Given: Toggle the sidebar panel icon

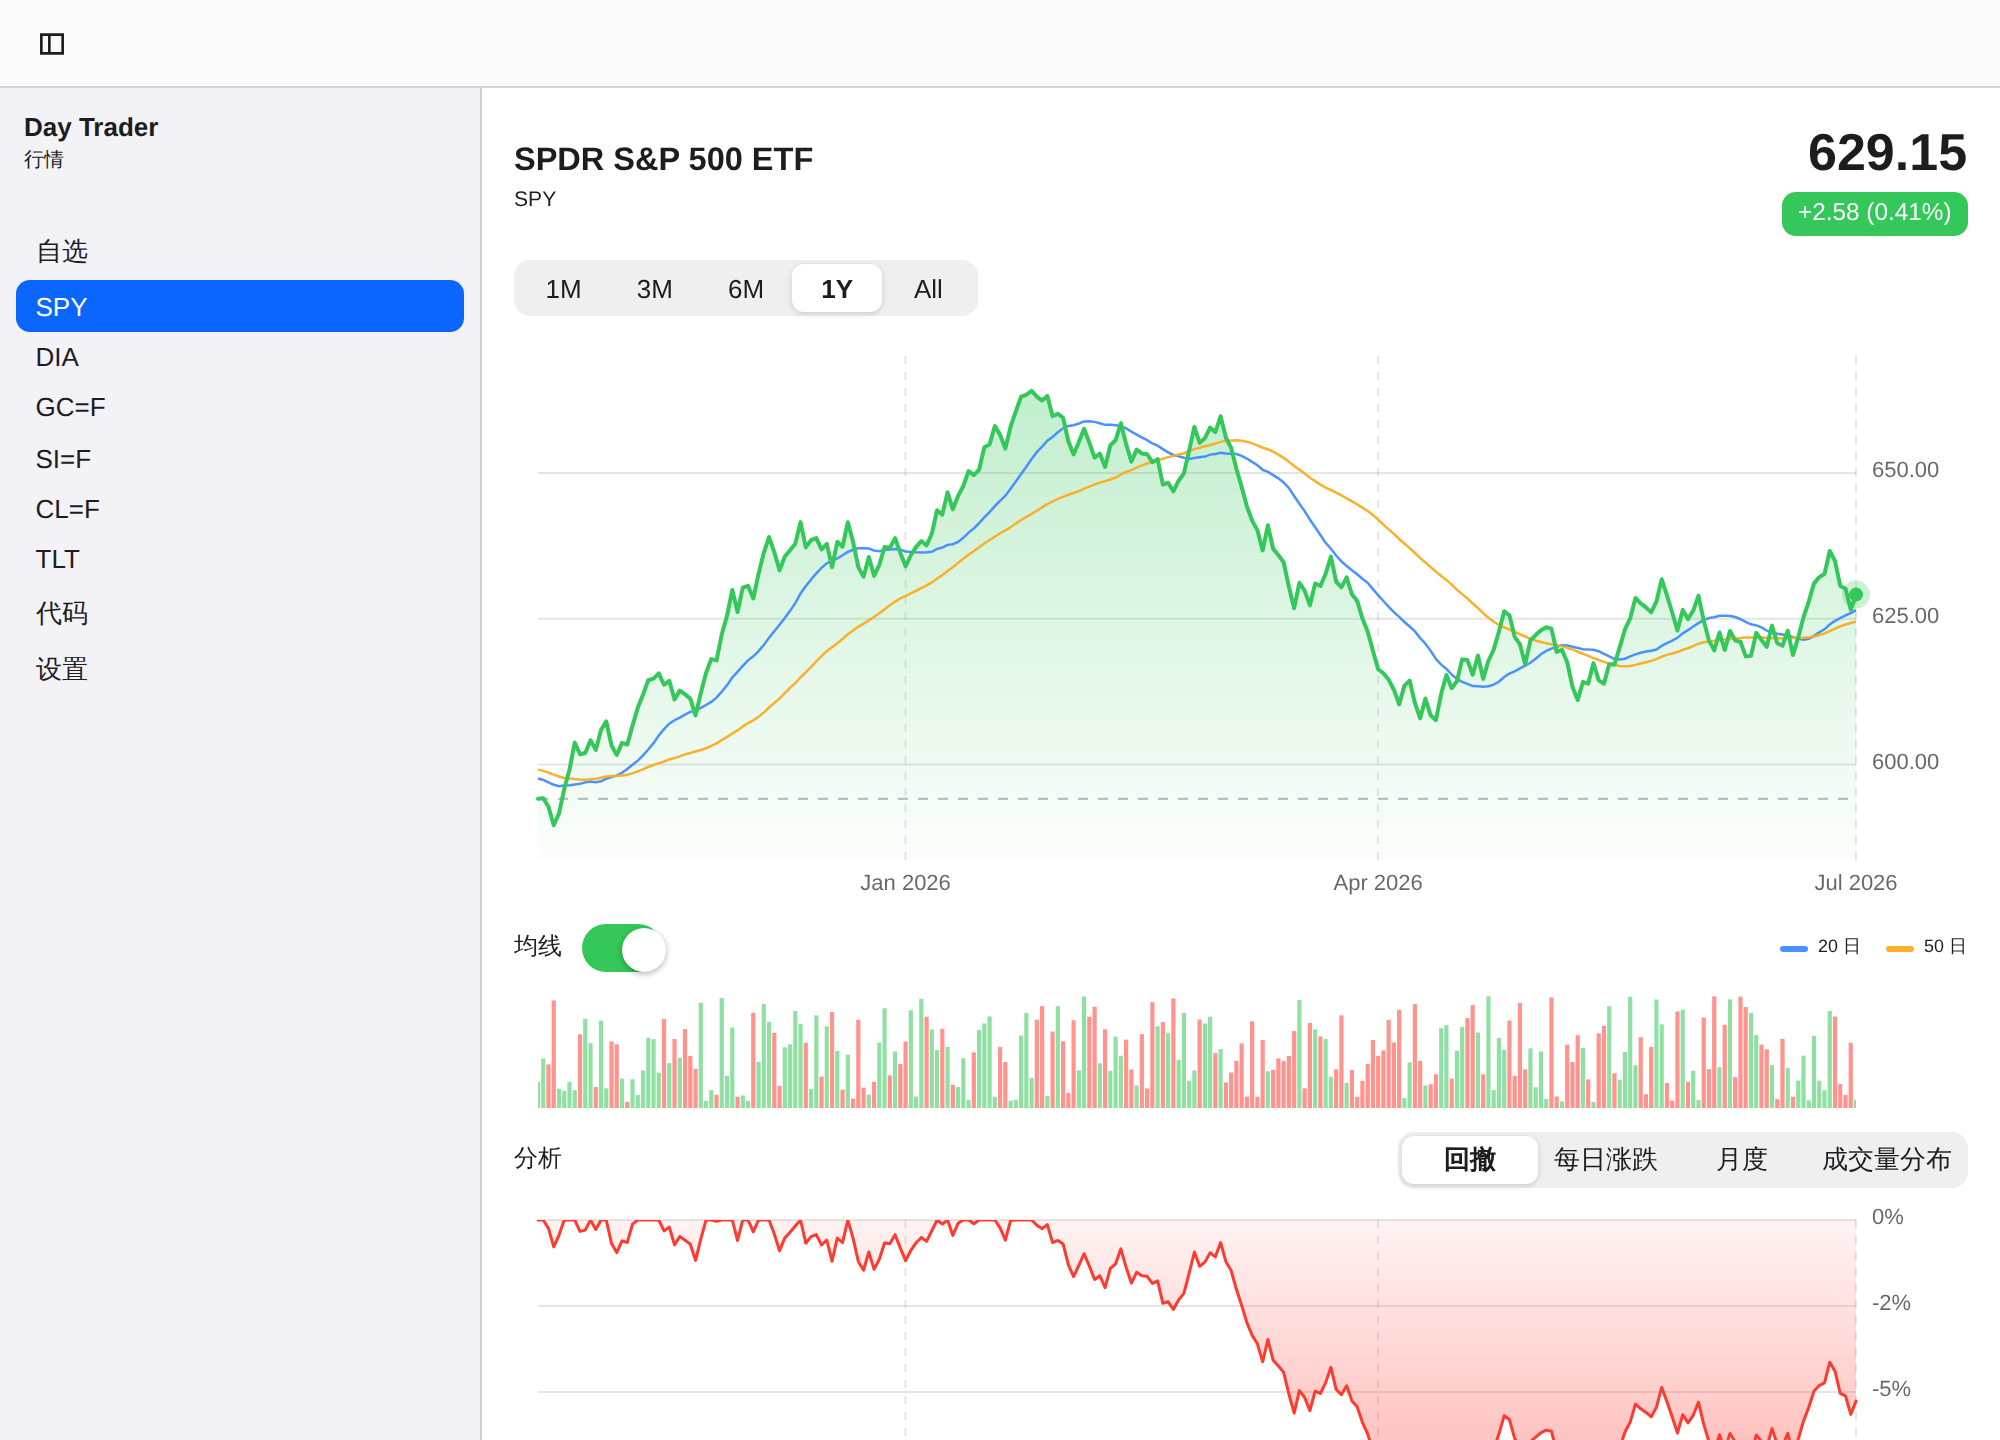Looking at the screenshot, I should tap(52, 44).
